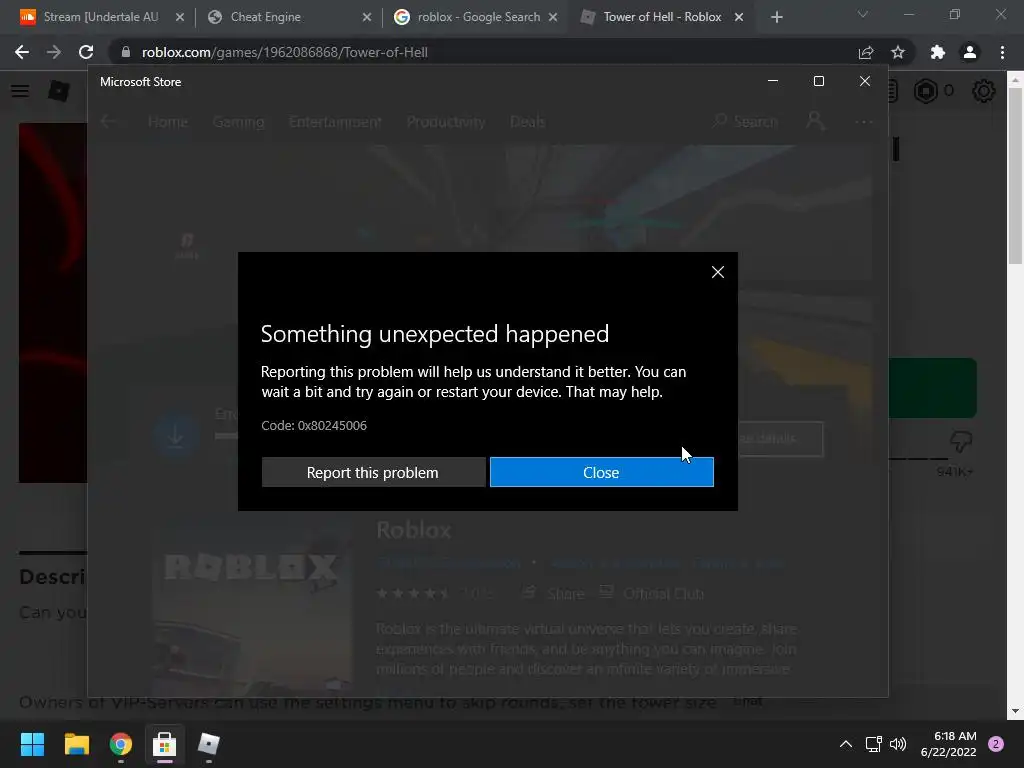Click the download arrow icon in Store
1024x768 pixels.
pos(176,436)
